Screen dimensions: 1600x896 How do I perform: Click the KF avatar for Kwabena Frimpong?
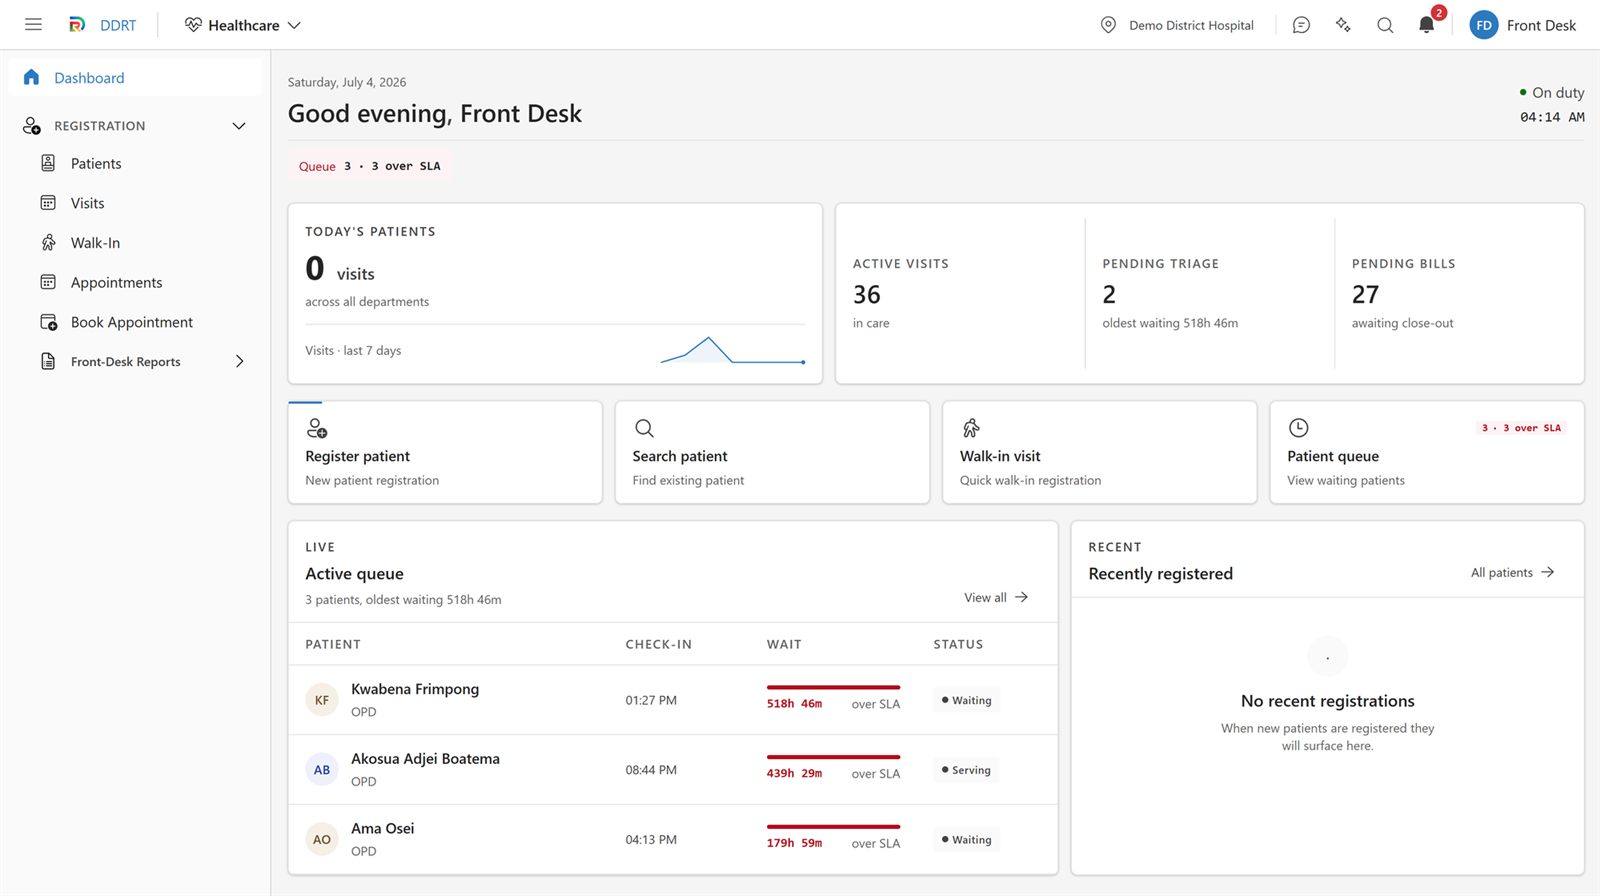tap(322, 700)
